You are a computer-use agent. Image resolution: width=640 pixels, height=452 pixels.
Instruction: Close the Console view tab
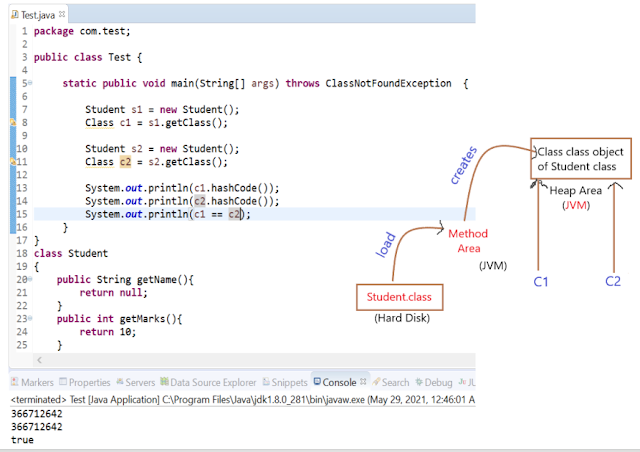pyautogui.click(x=363, y=381)
